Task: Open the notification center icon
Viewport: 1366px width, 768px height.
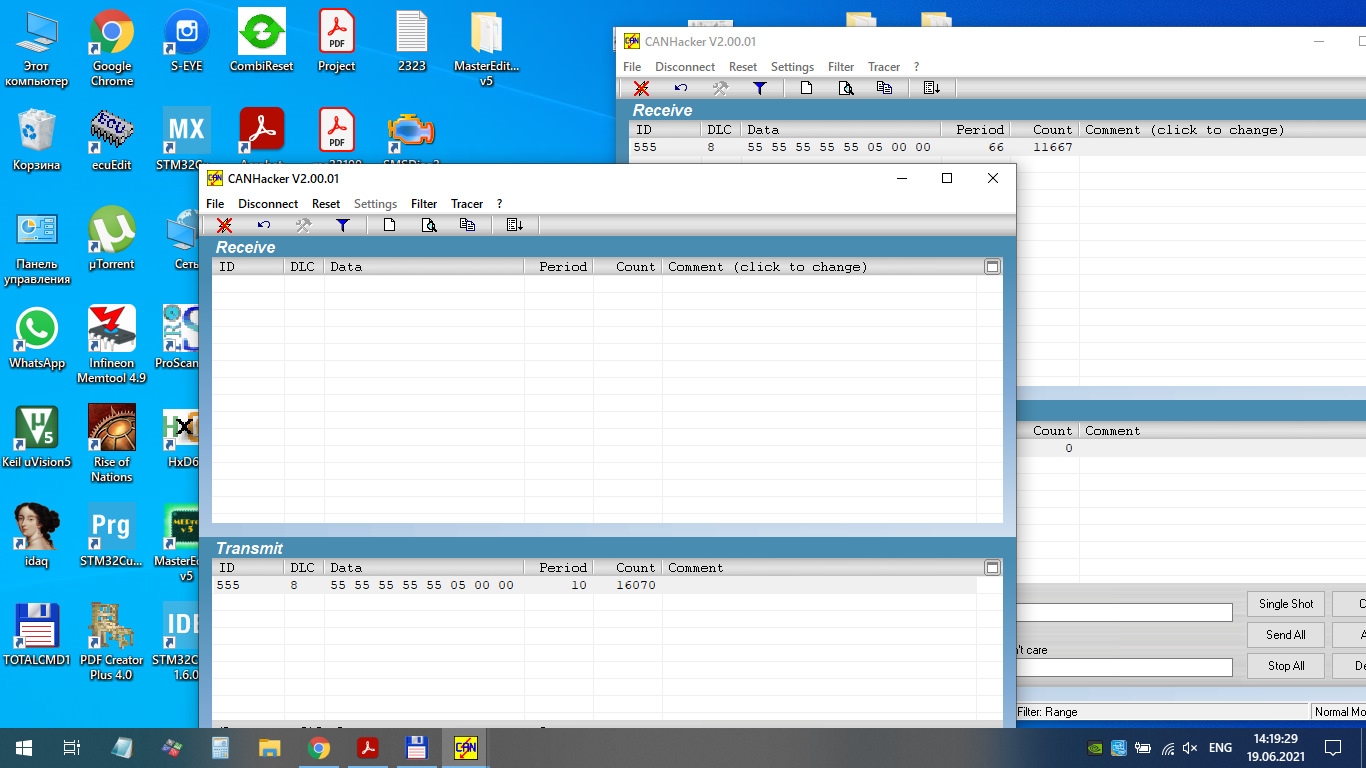Action: [x=1332, y=748]
